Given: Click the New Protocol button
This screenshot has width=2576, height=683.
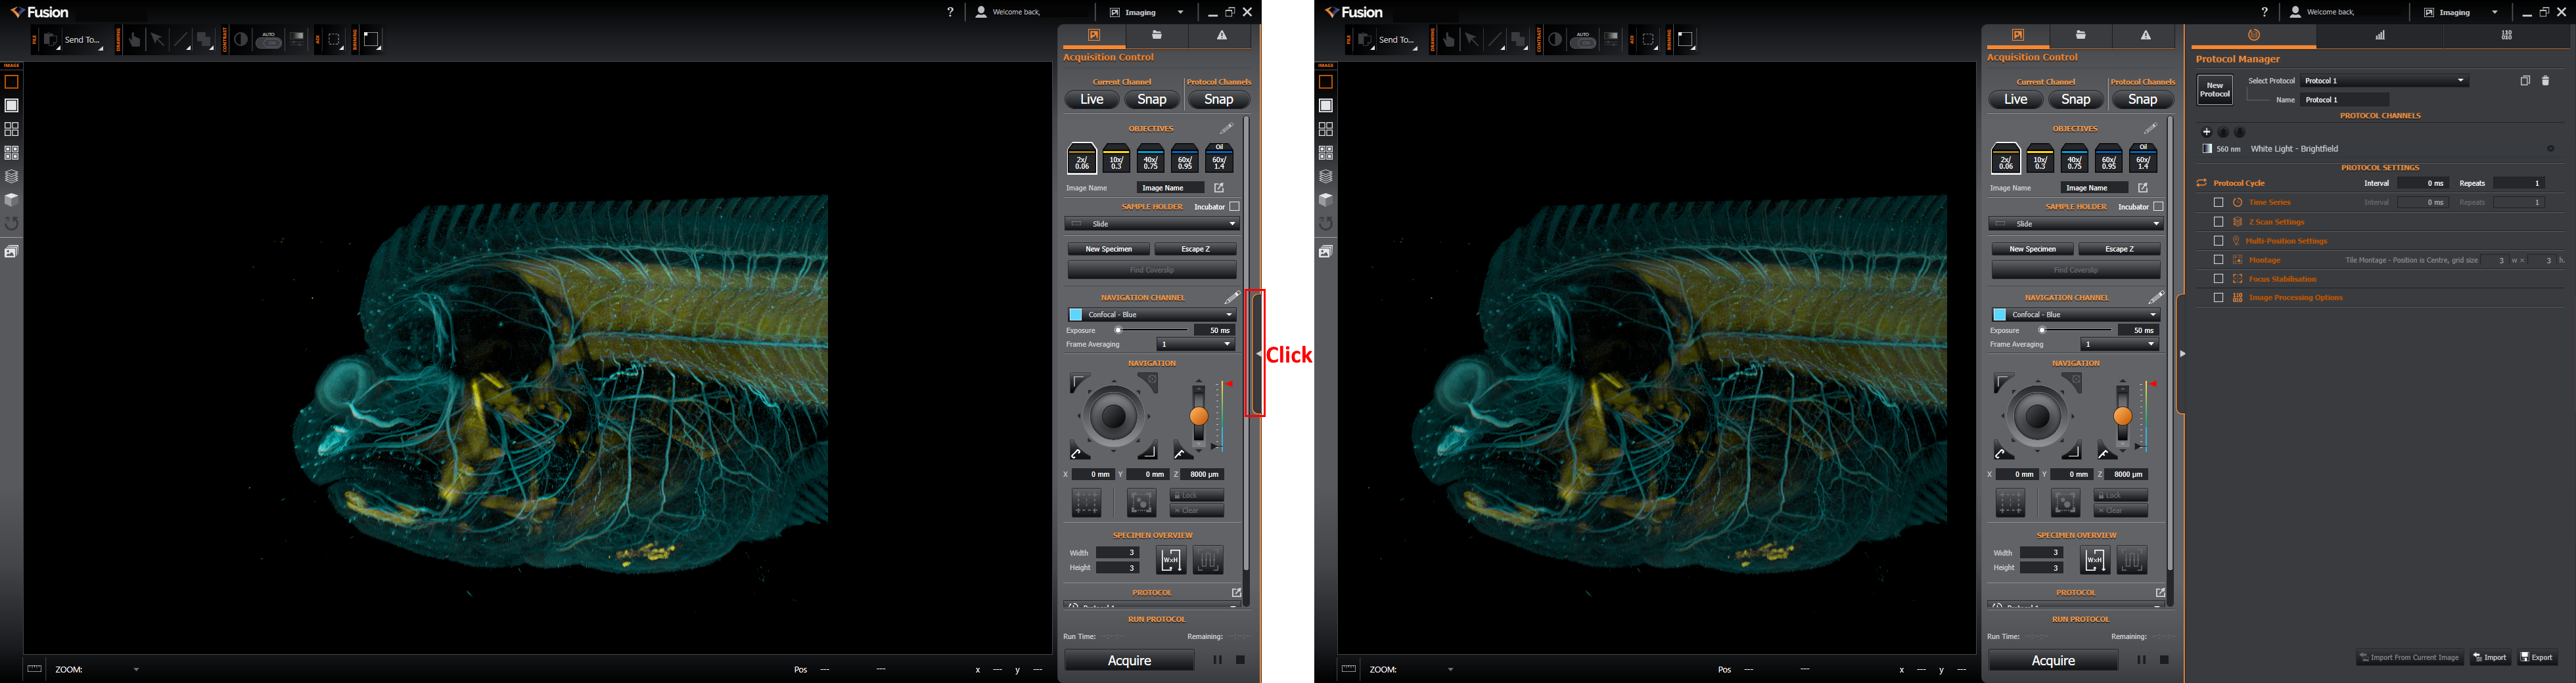Looking at the screenshot, I should click(2214, 90).
